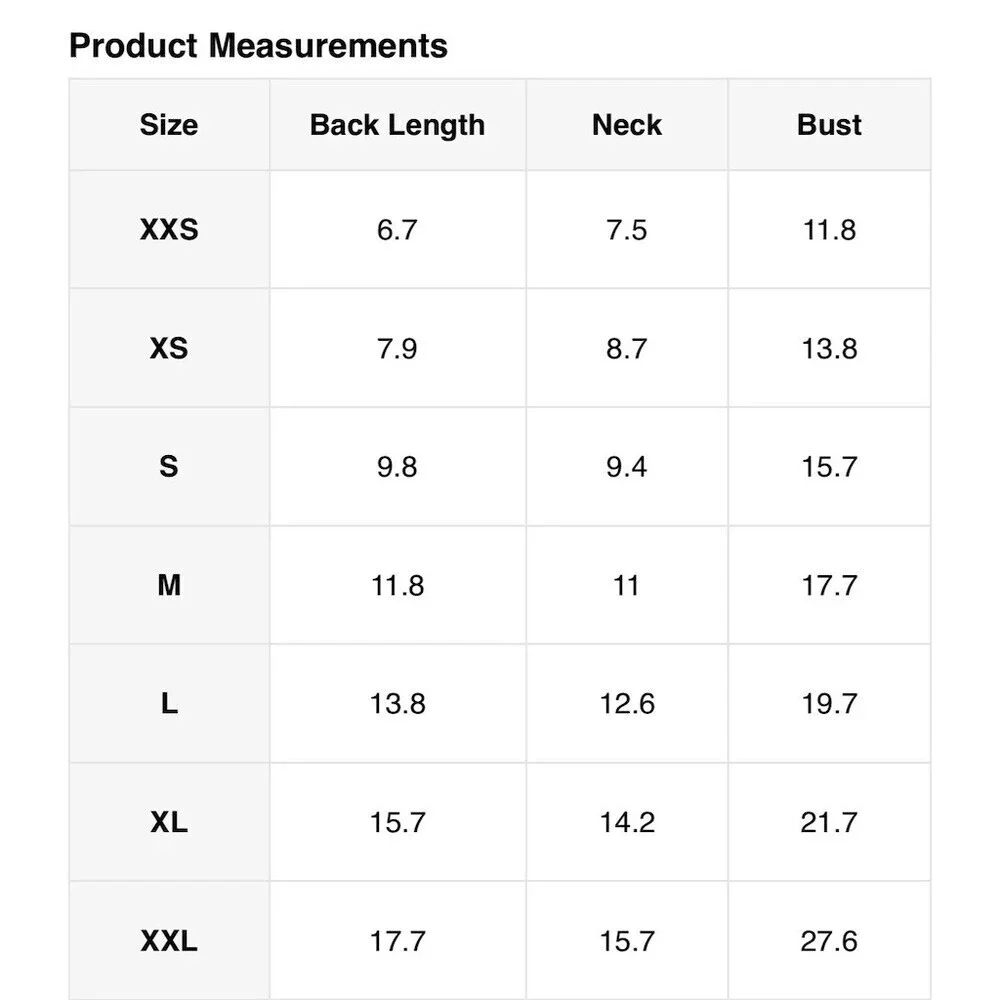Image resolution: width=1000 pixels, height=1000 pixels.
Task: Select M neck value 11
Action: point(626,585)
